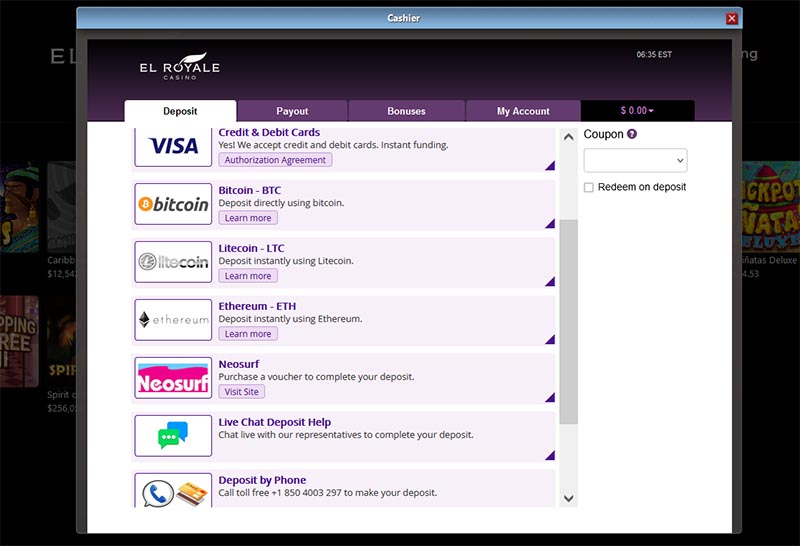Viewport: 800px width, 546px height.
Task: Expand the Neosurf row corner arrow
Action: (550, 398)
